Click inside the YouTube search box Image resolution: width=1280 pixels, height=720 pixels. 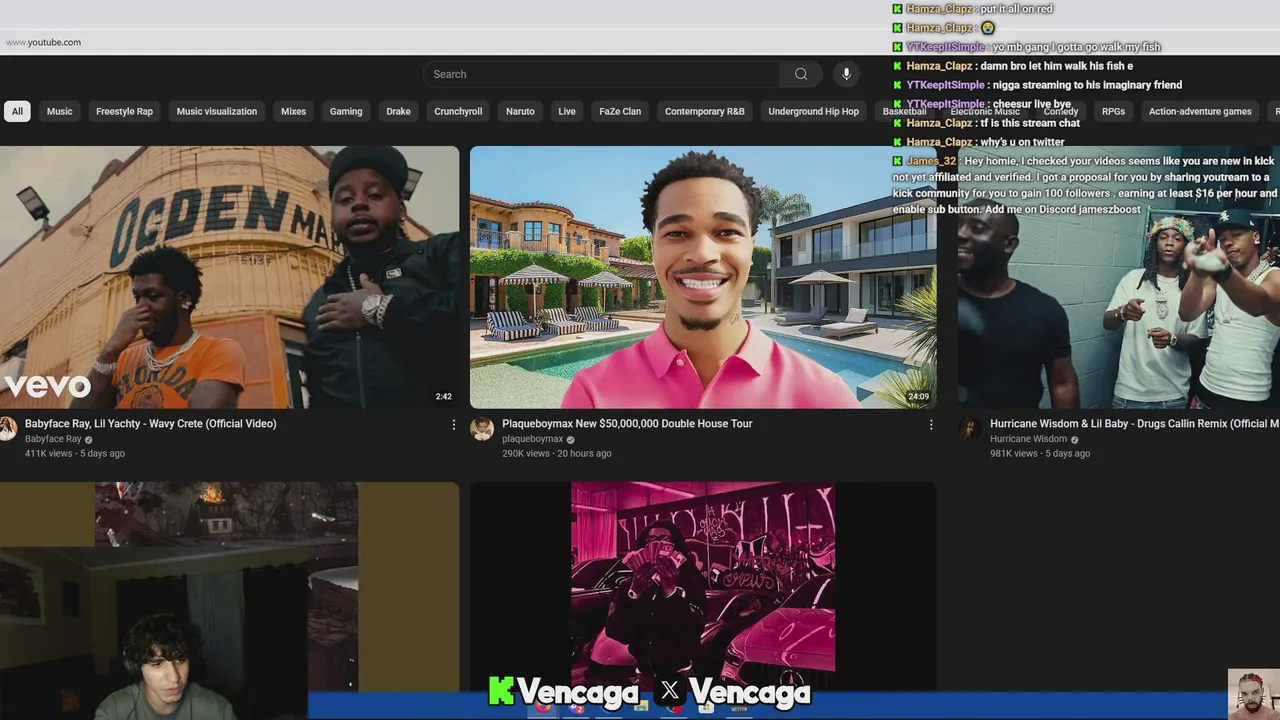pos(601,74)
